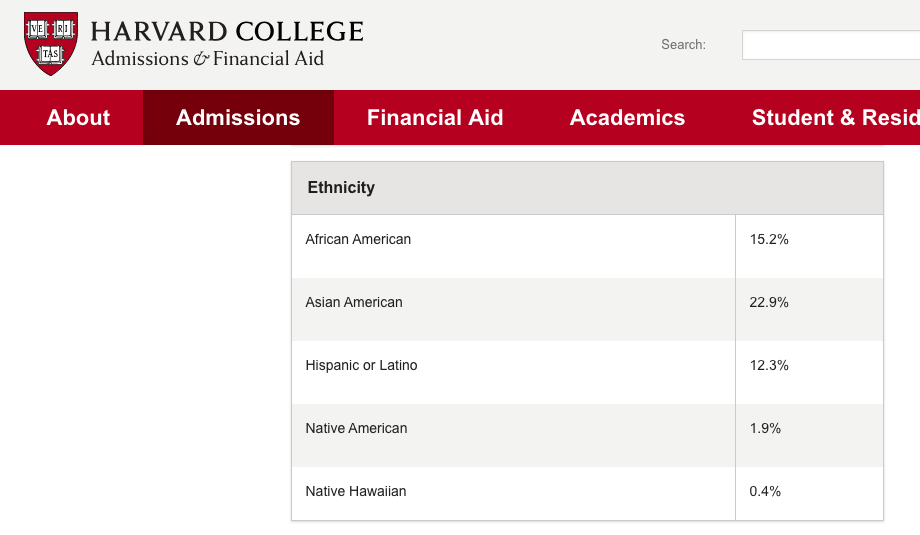The height and width of the screenshot is (535, 920).
Task: Go to the Financial Aid menu
Action: 435,118
